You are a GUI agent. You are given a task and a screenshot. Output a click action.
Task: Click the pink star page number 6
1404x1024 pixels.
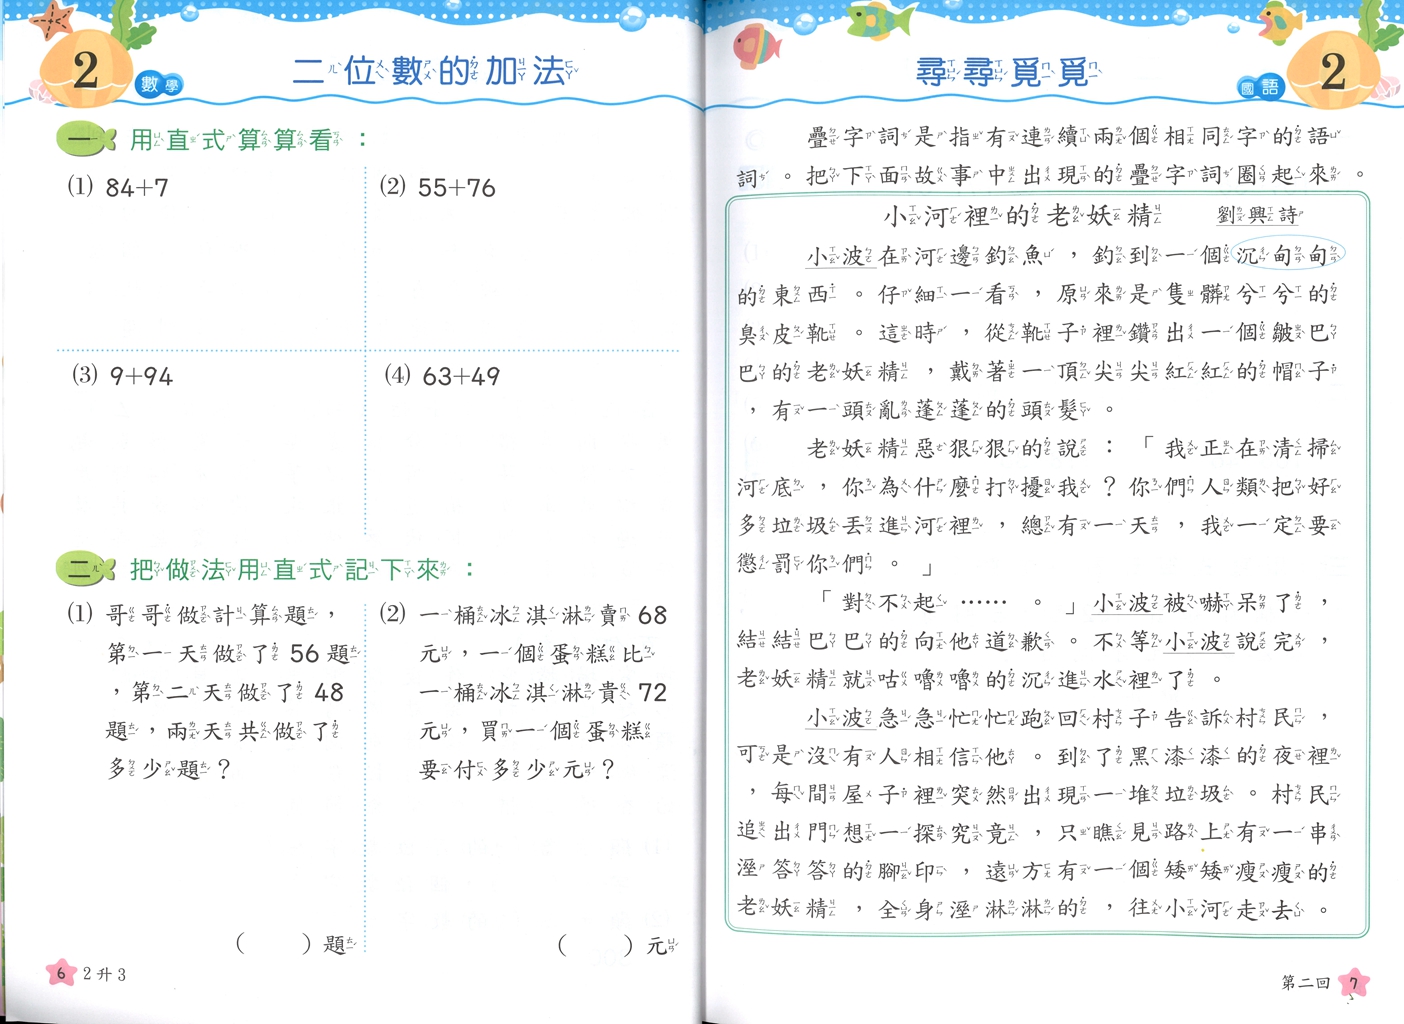click(61, 973)
